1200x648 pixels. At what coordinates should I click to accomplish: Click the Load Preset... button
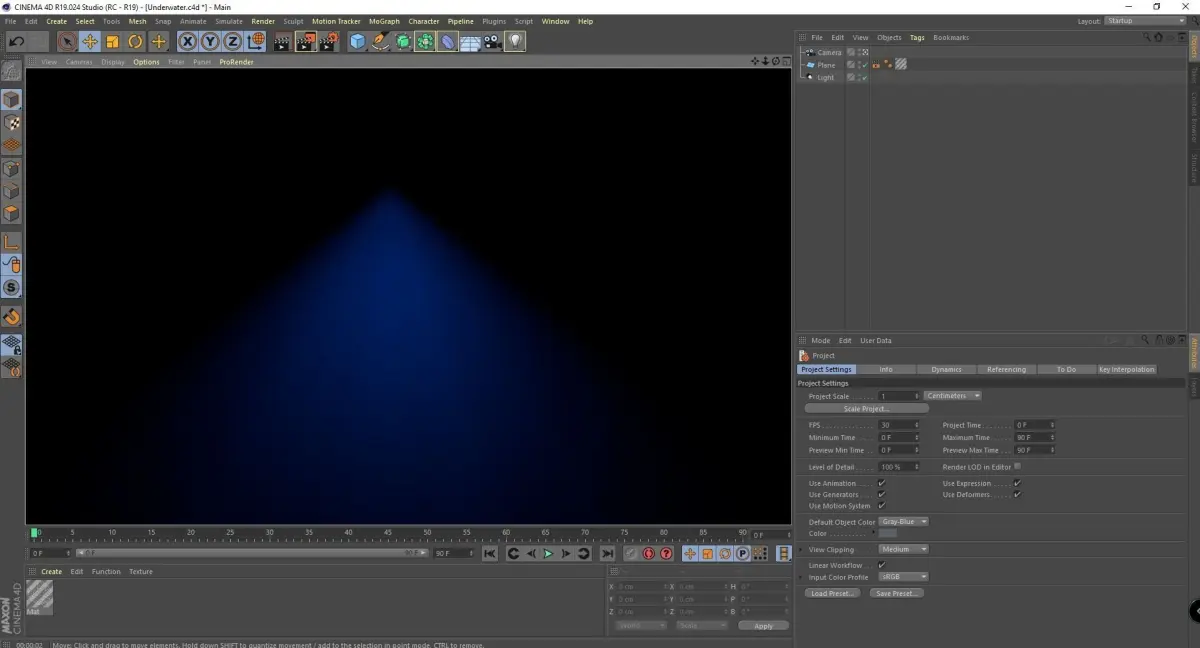[832, 593]
